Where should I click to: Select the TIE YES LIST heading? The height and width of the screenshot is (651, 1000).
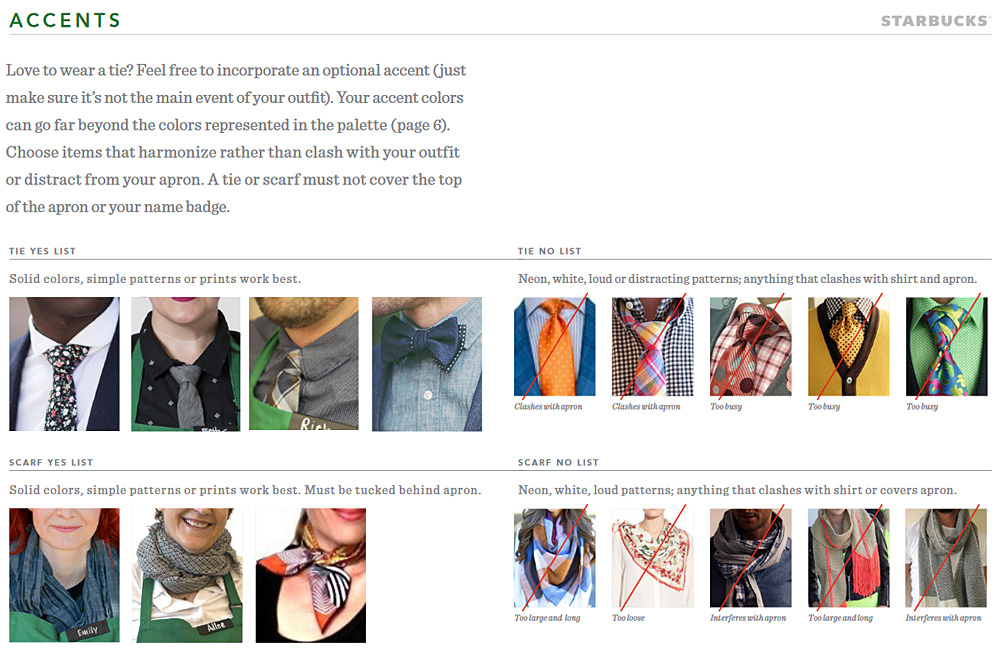(43, 251)
